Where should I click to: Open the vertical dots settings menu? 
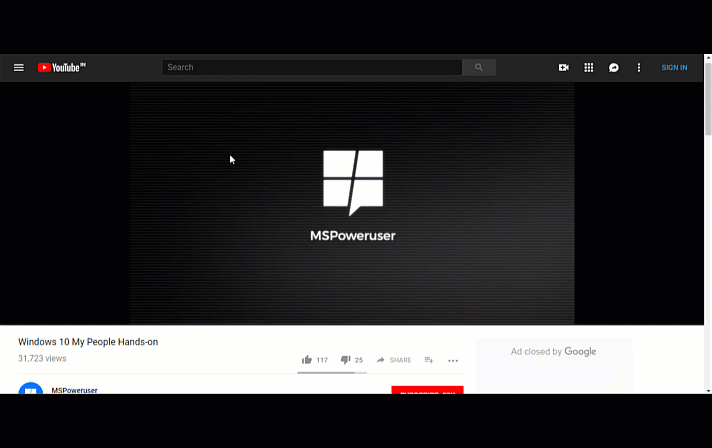click(x=638, y=68)
